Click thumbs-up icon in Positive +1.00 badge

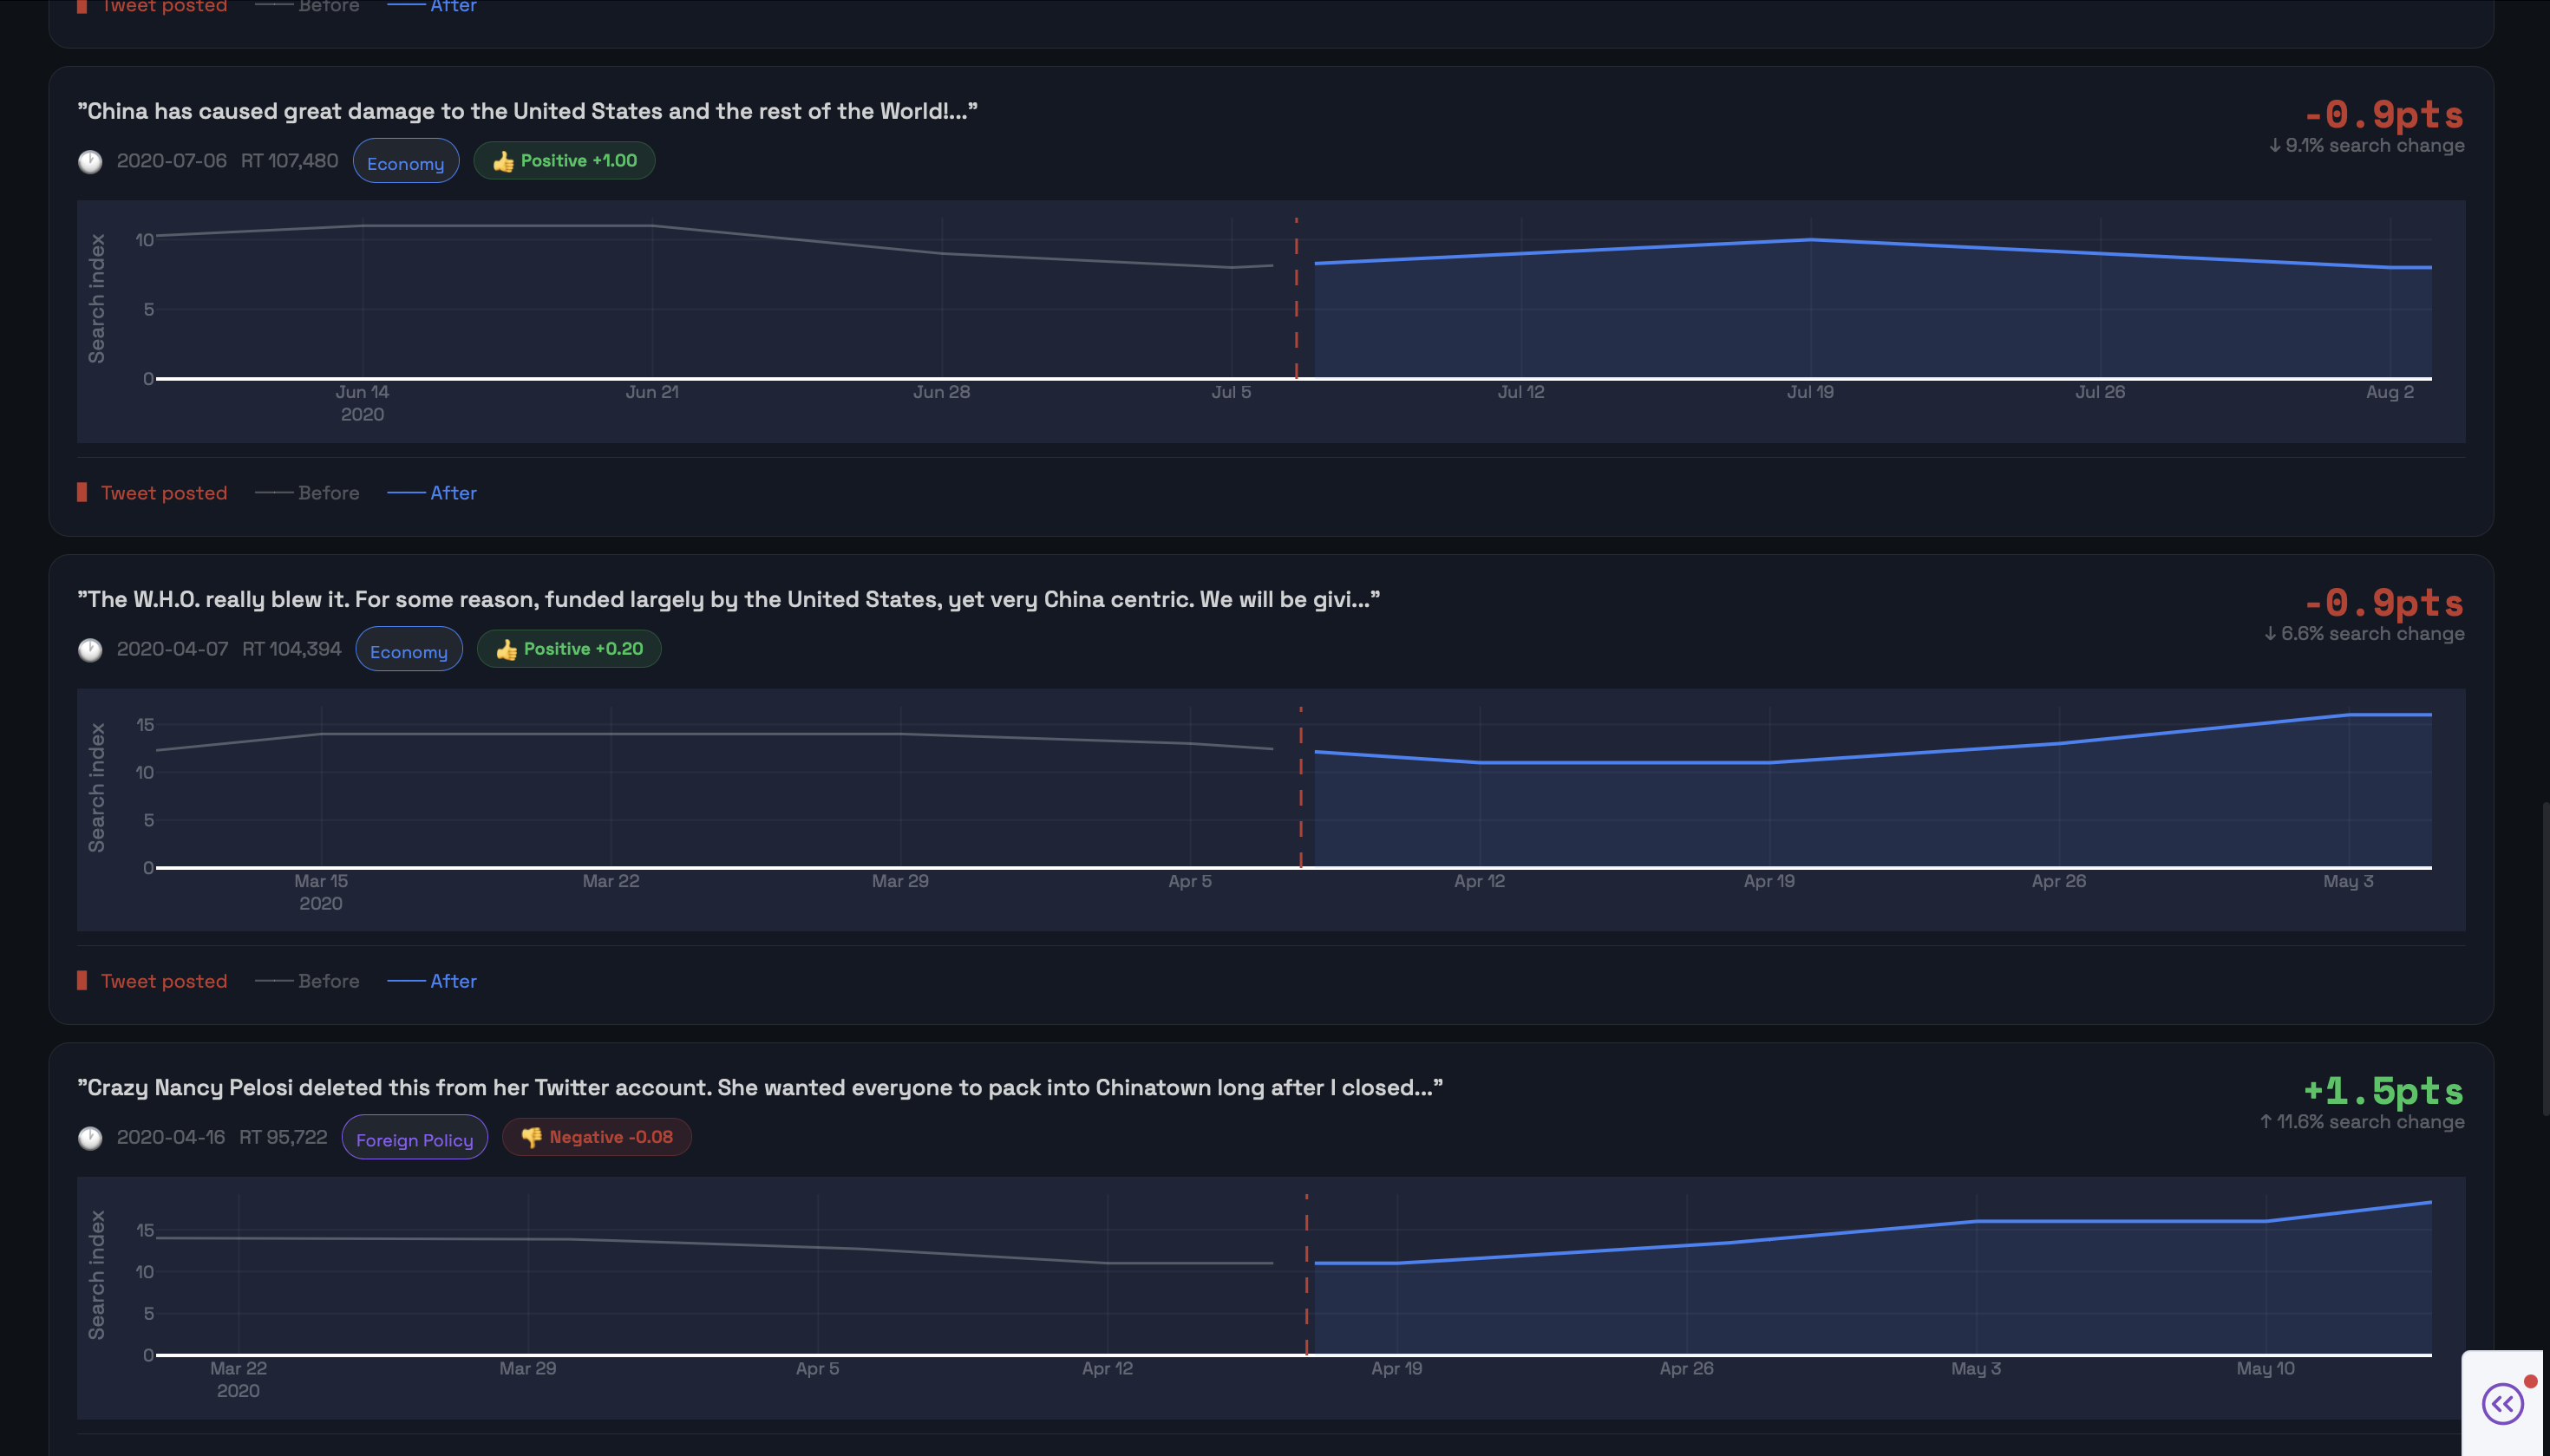[x=503, y=161]
